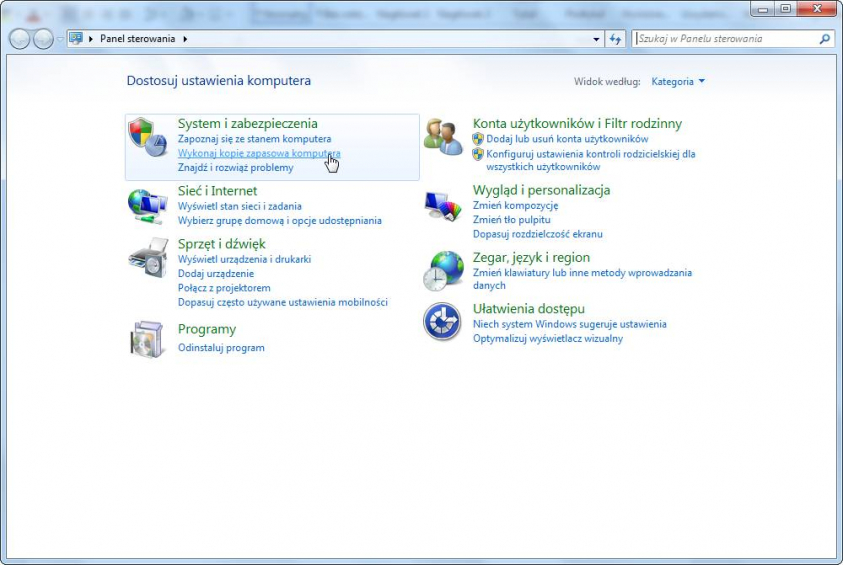Open the Odinstaluj program link

pyautogui.click(x=221, y=348)
